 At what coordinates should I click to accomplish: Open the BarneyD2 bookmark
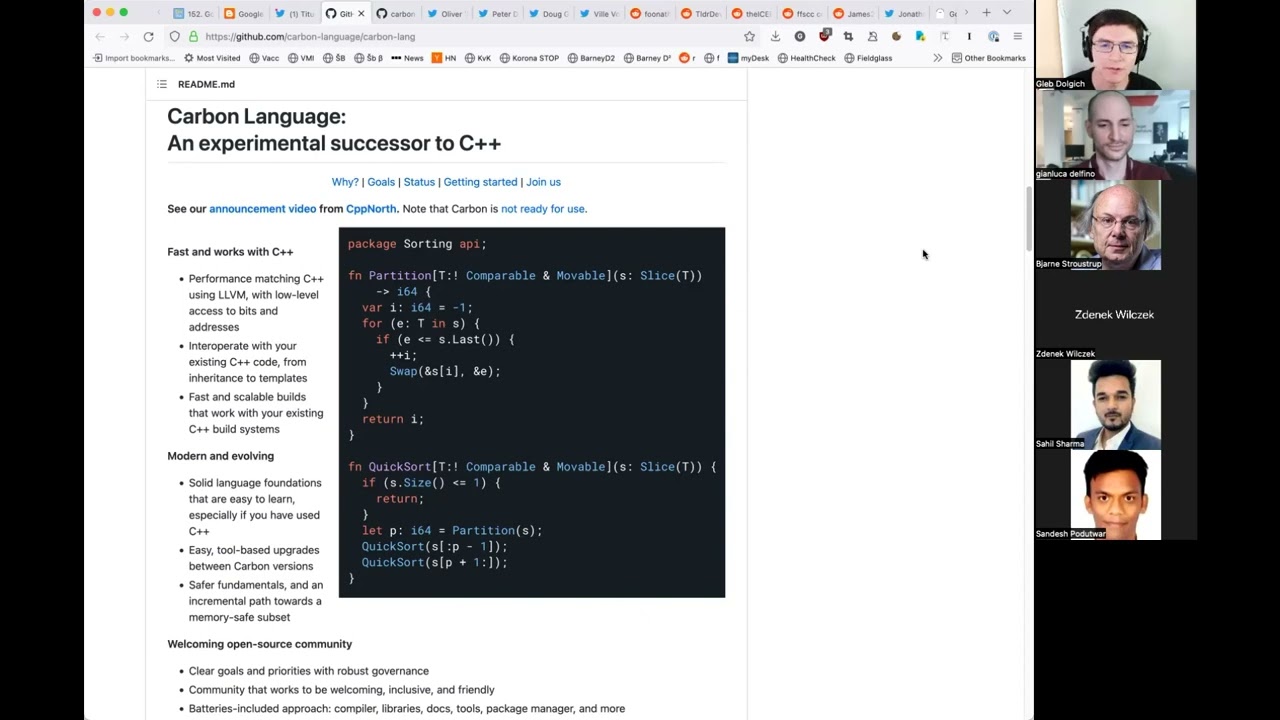click(x=591, y=58)
